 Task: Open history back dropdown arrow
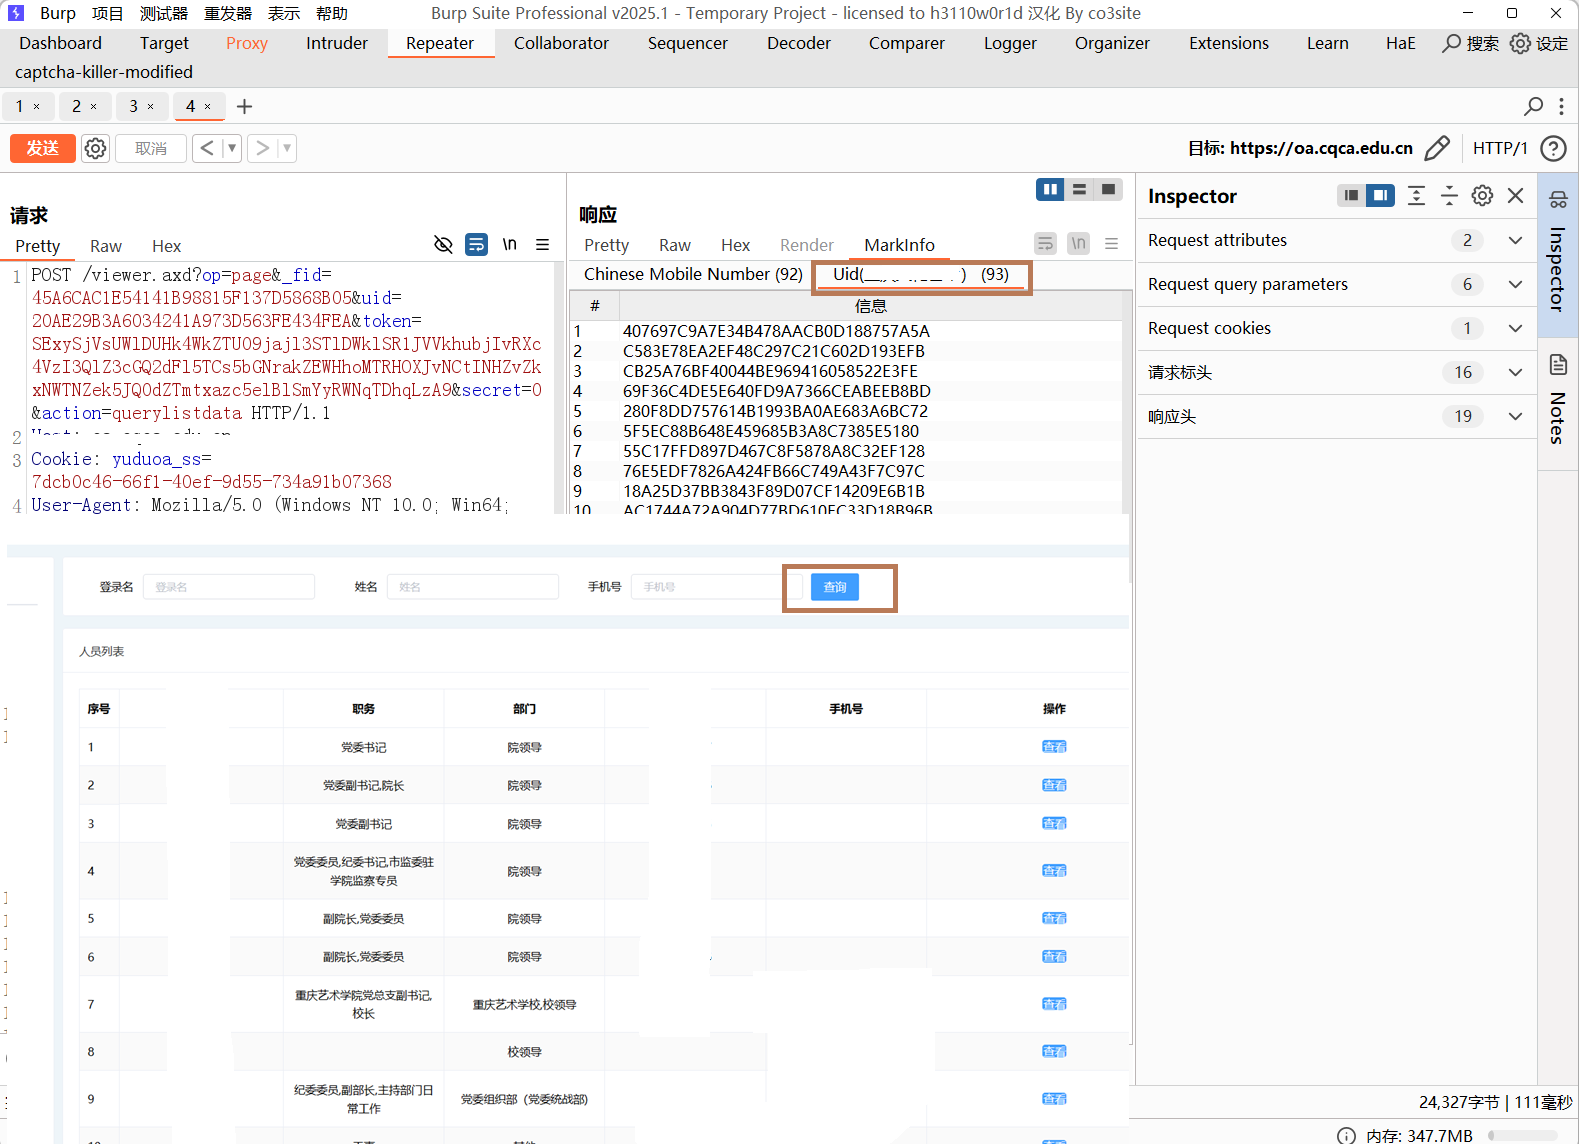click(x=232, y=148)
